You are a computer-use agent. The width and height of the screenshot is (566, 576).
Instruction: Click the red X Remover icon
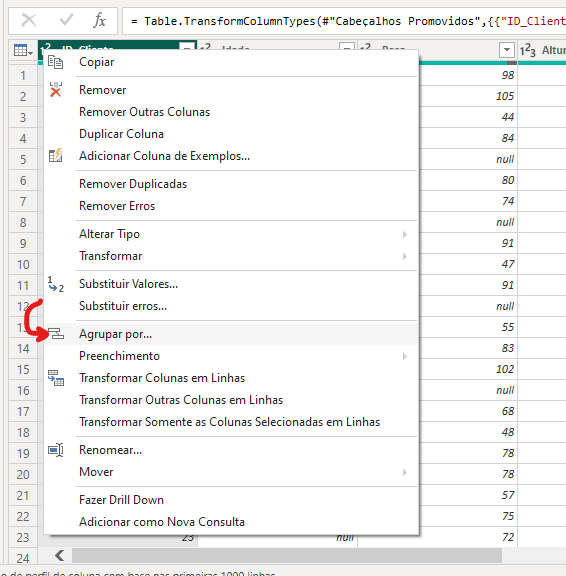(x=55, y=90)
